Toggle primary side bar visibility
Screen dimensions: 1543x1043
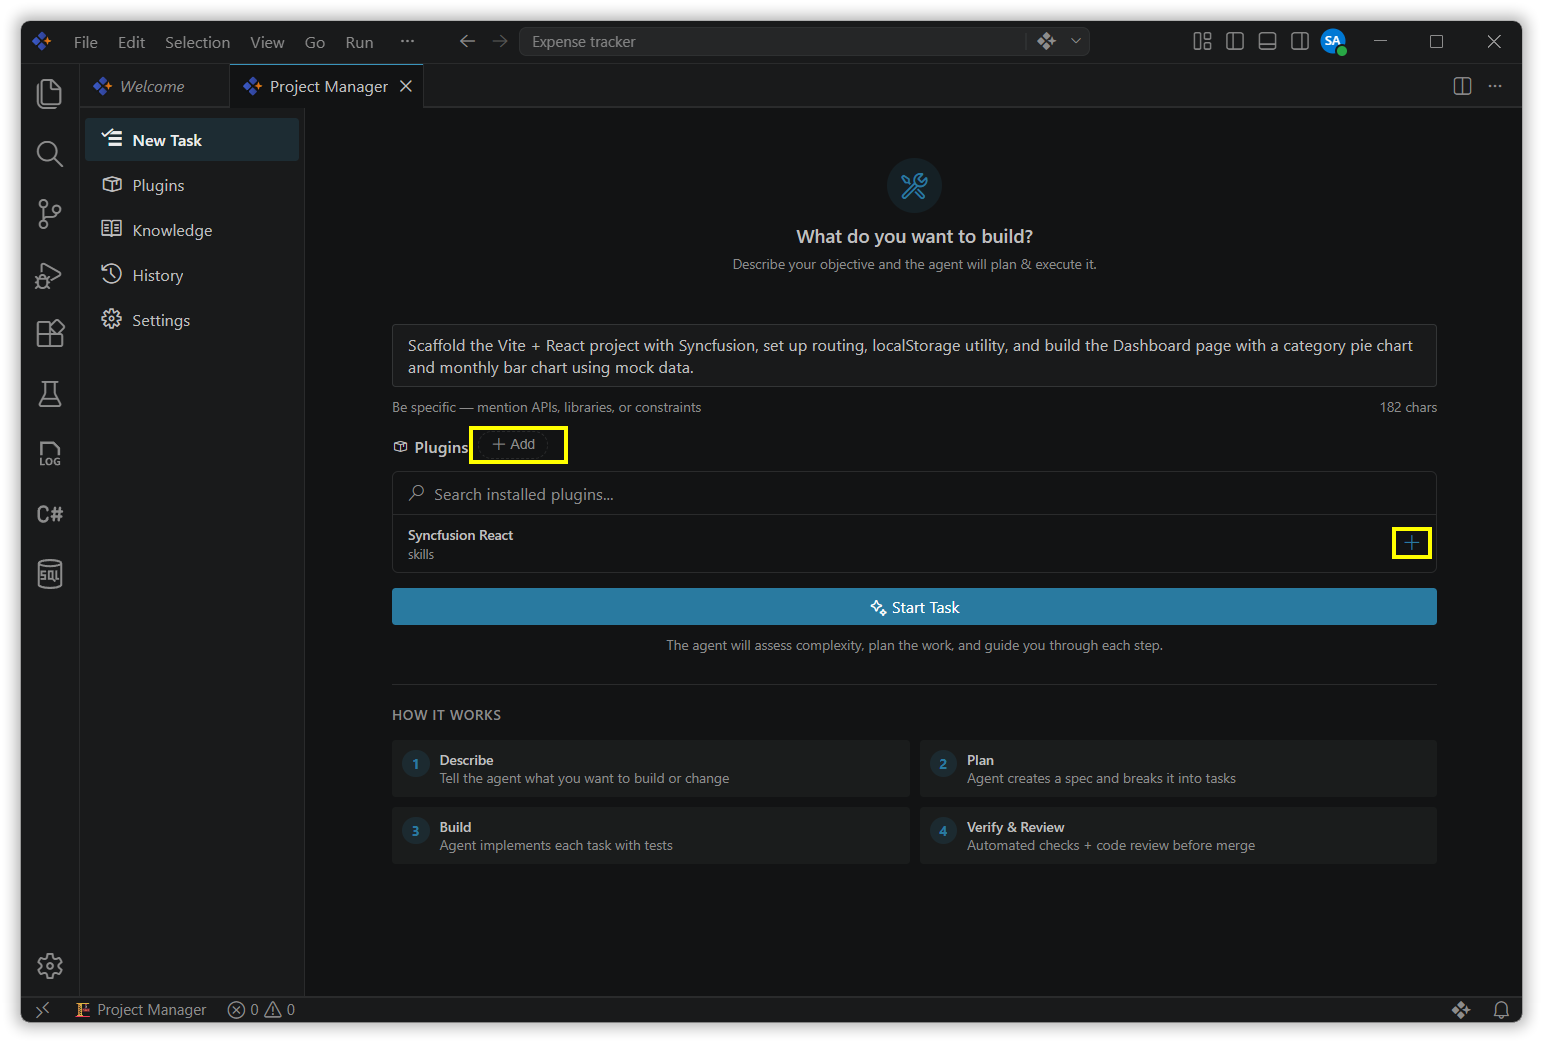(x=1235, y=41)
